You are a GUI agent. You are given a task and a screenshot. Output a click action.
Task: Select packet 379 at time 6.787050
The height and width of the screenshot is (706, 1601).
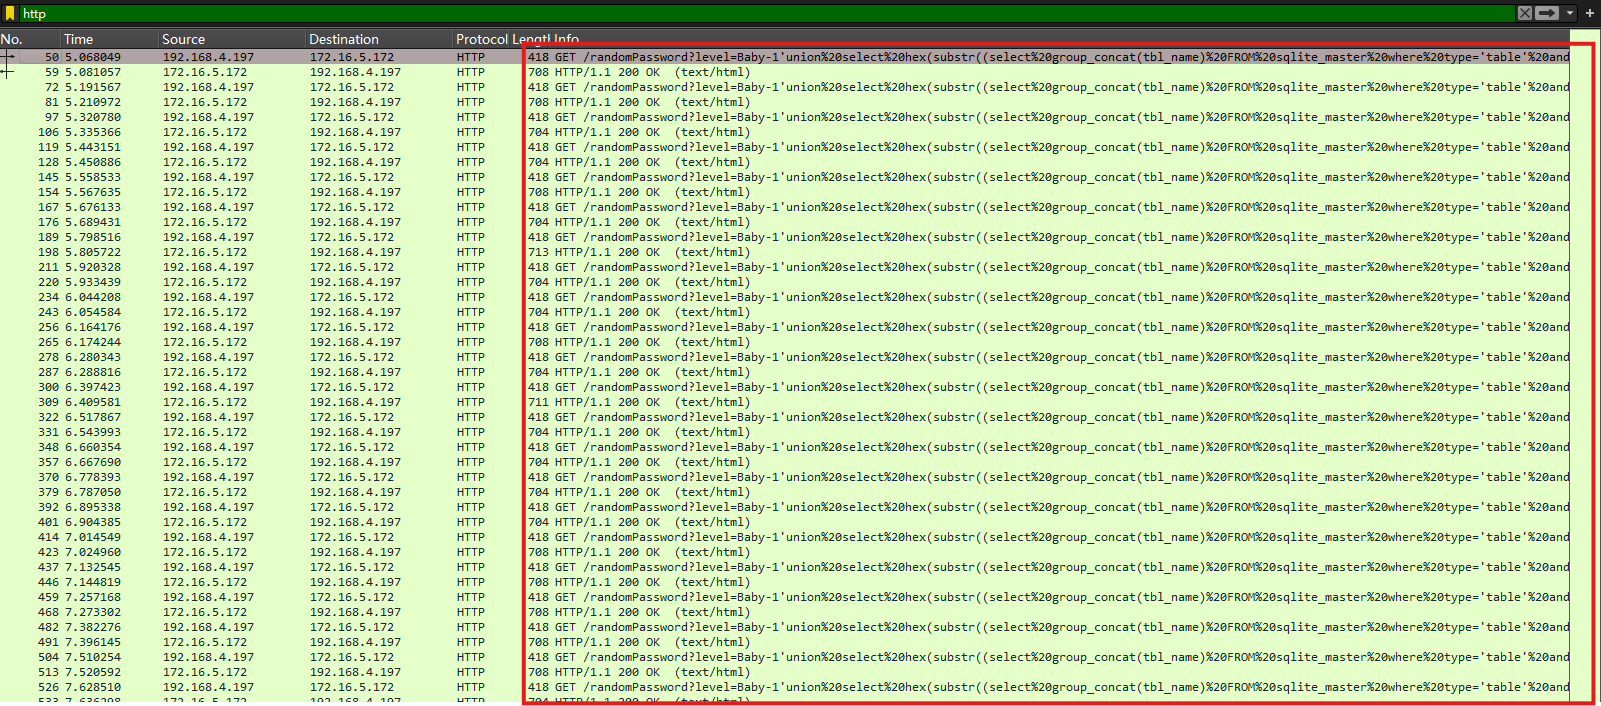785,492
